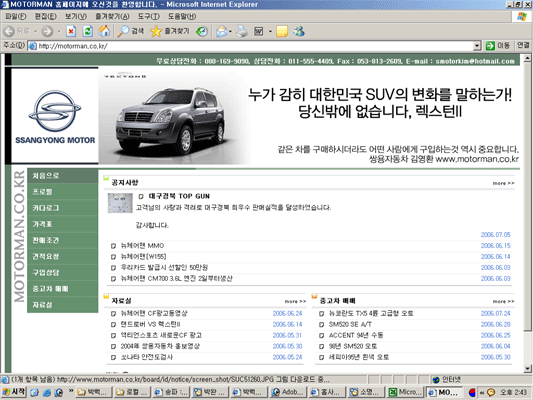Open back button history dropdown arrow

click(x=35, y=31)
